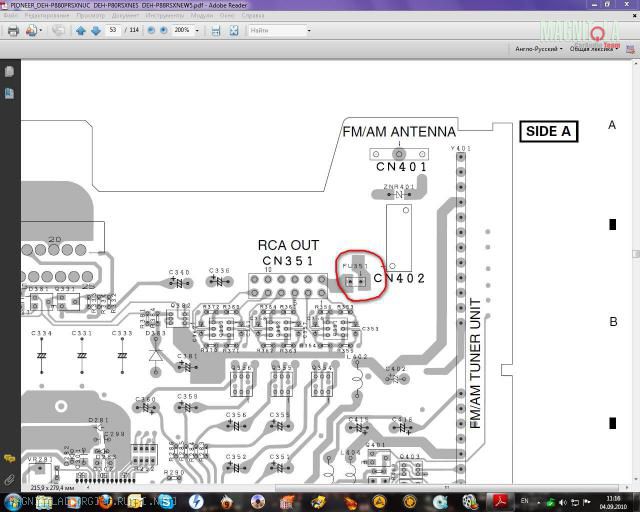The image size is (640, 512).
Task: Expand the export PDF icon's dropdown arrow
Action: pyautogui.click(x=41, y=31)
